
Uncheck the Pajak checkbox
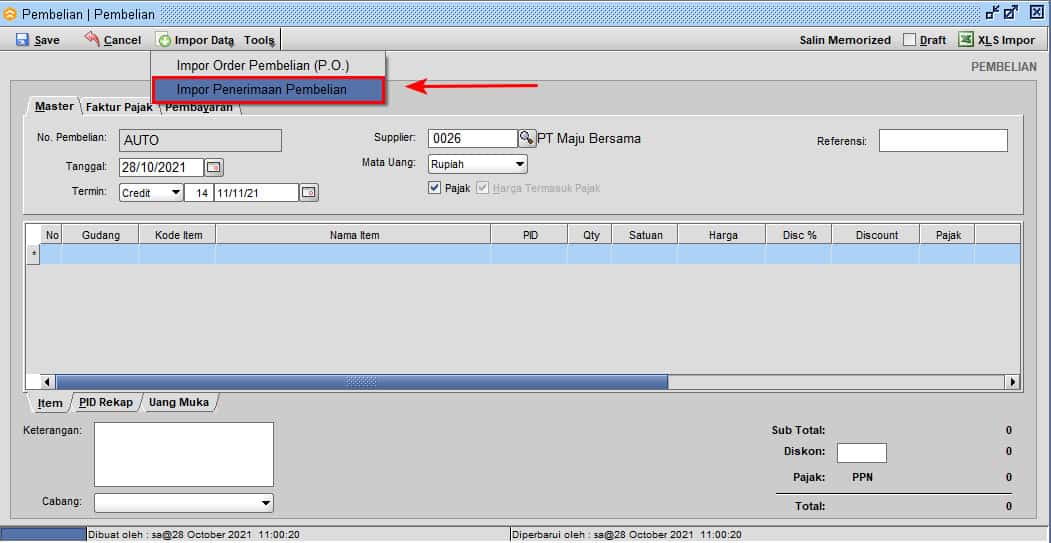[434, 188]
